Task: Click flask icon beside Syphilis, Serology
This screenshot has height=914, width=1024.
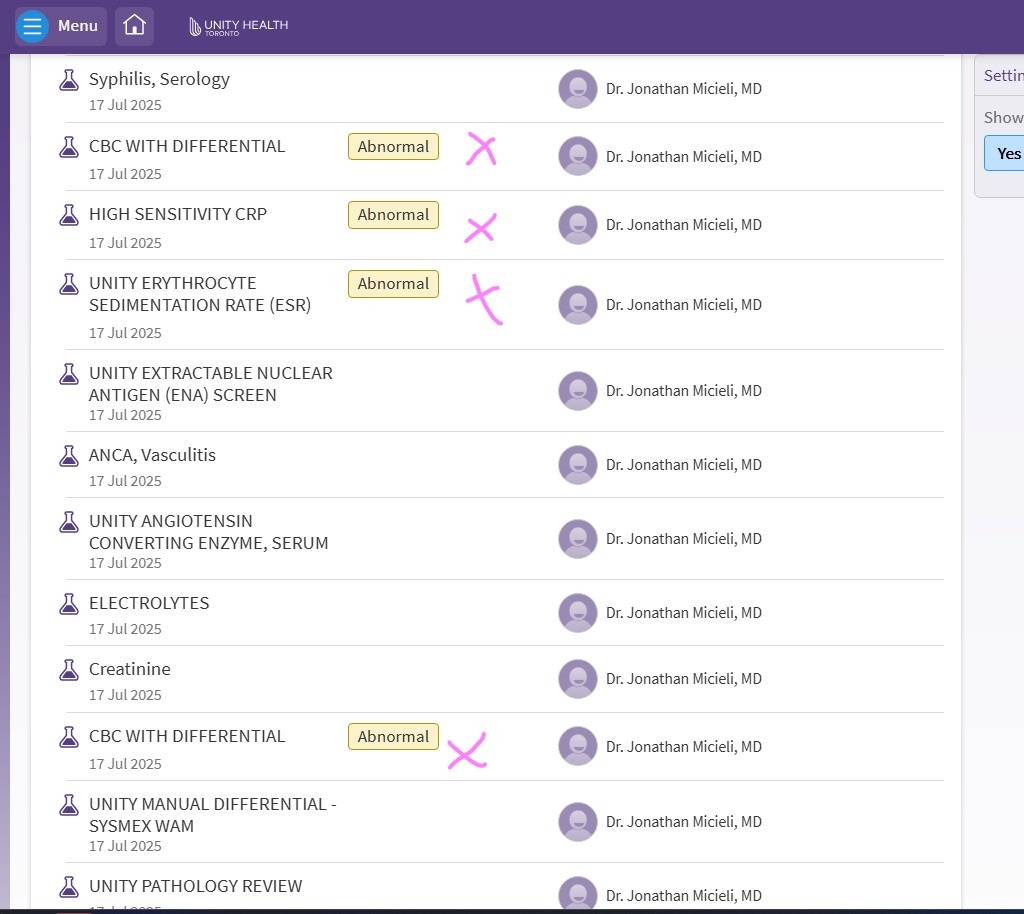Action: click(x=68, y=80)
